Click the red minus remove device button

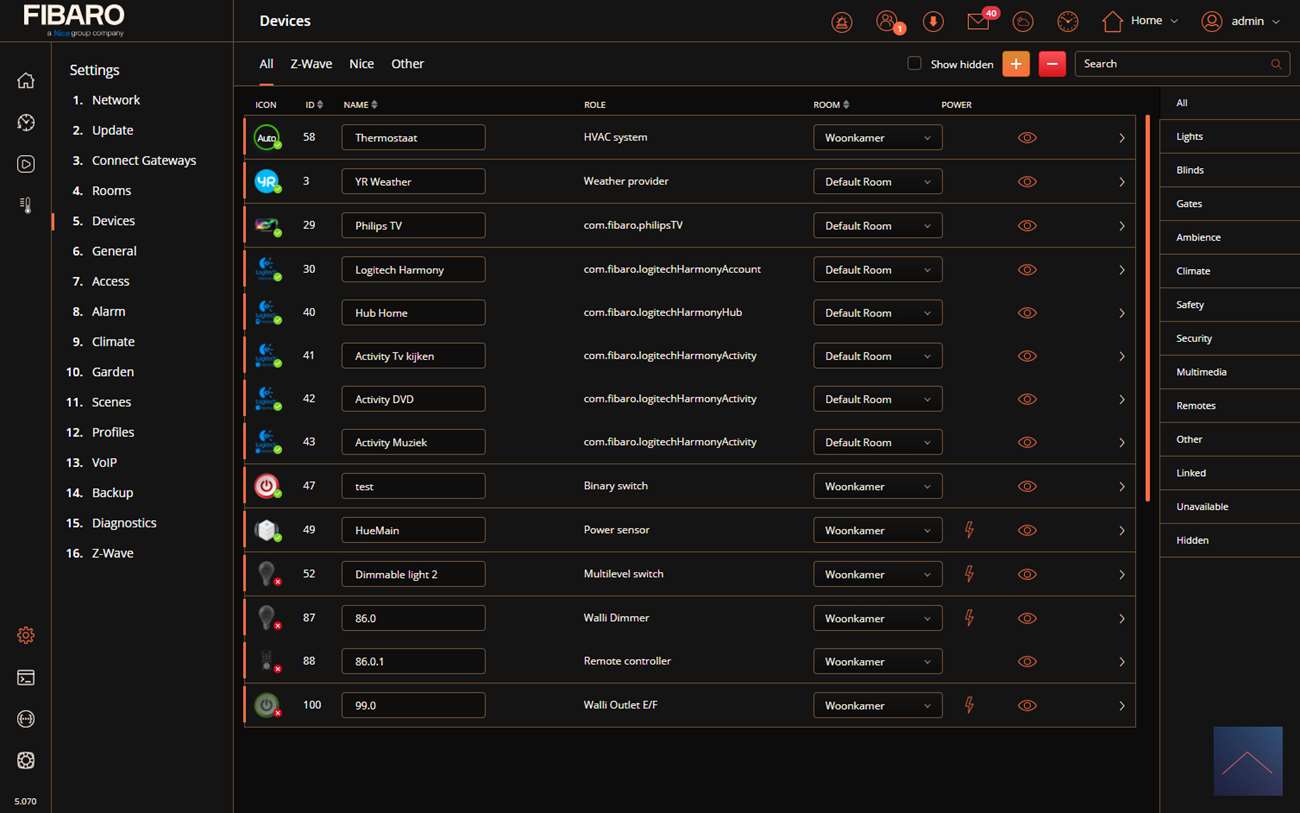(x=1051, y=64)
